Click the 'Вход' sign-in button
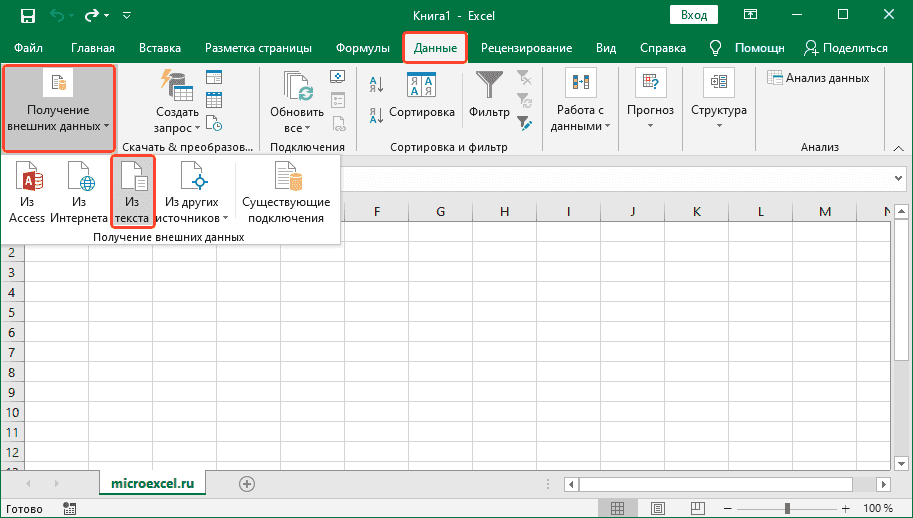Viewport: 913px width, 518px height. (694, 15)
